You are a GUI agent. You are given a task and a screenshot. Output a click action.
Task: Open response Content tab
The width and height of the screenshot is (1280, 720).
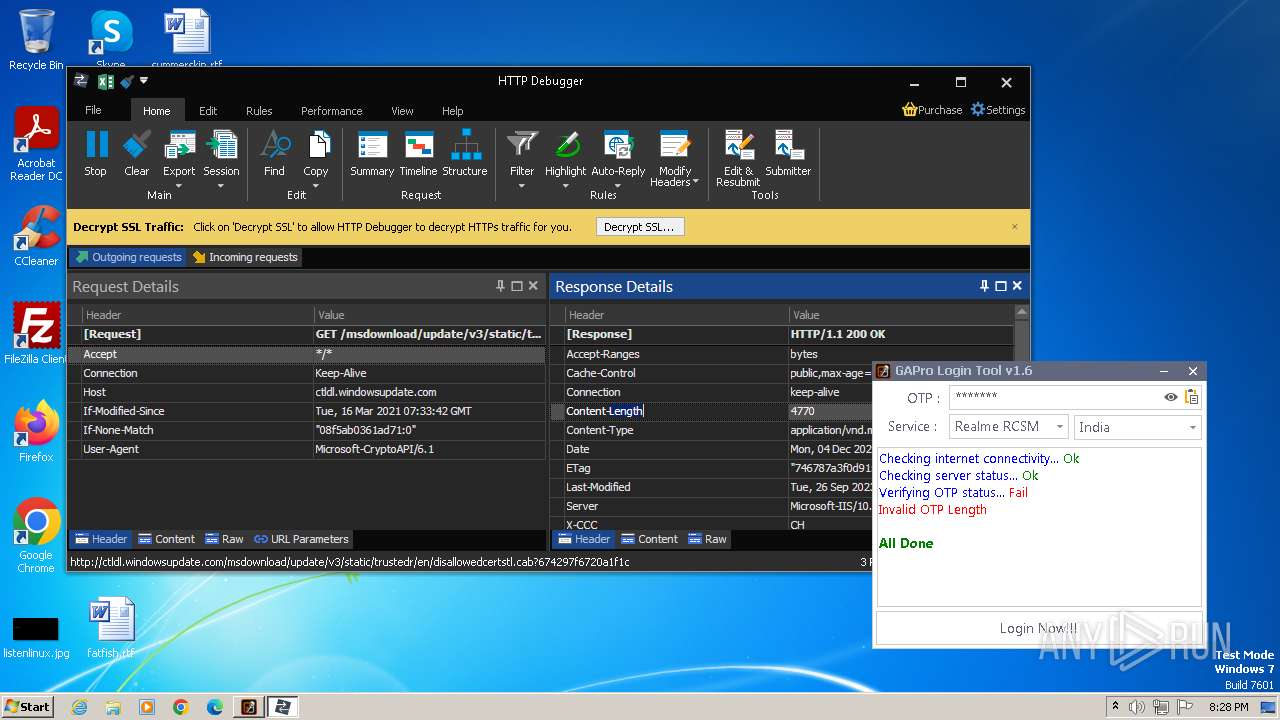tap(649, 539)
